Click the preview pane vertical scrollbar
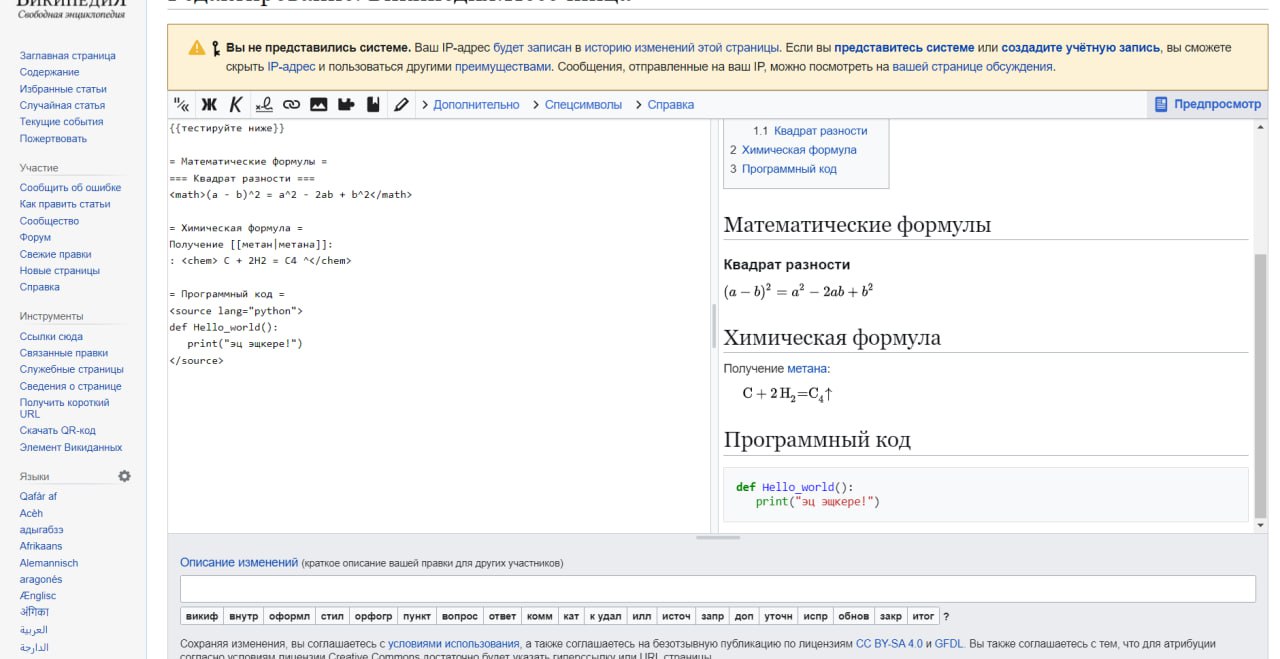Image resolution: width=1280 pixels, height=659 pixels. coord(1260,385)
